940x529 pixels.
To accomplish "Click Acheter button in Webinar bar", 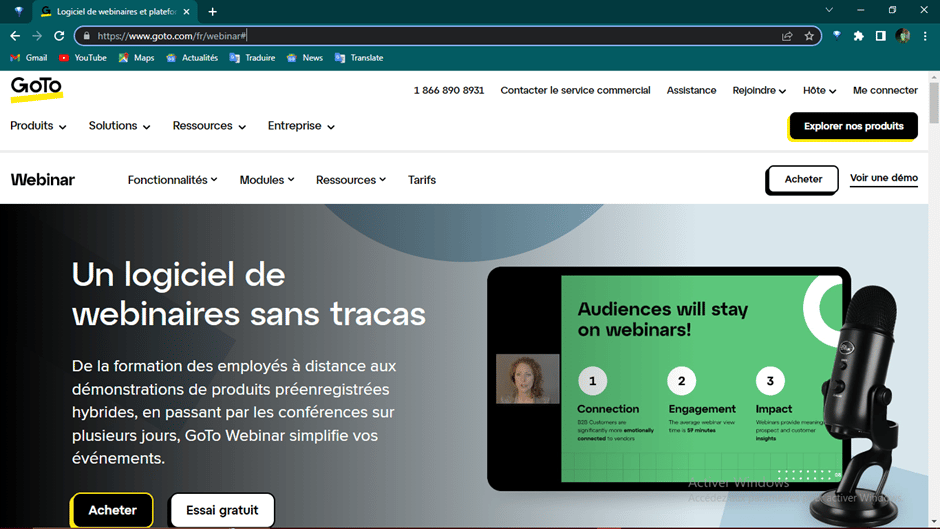I will pos(803,179).
